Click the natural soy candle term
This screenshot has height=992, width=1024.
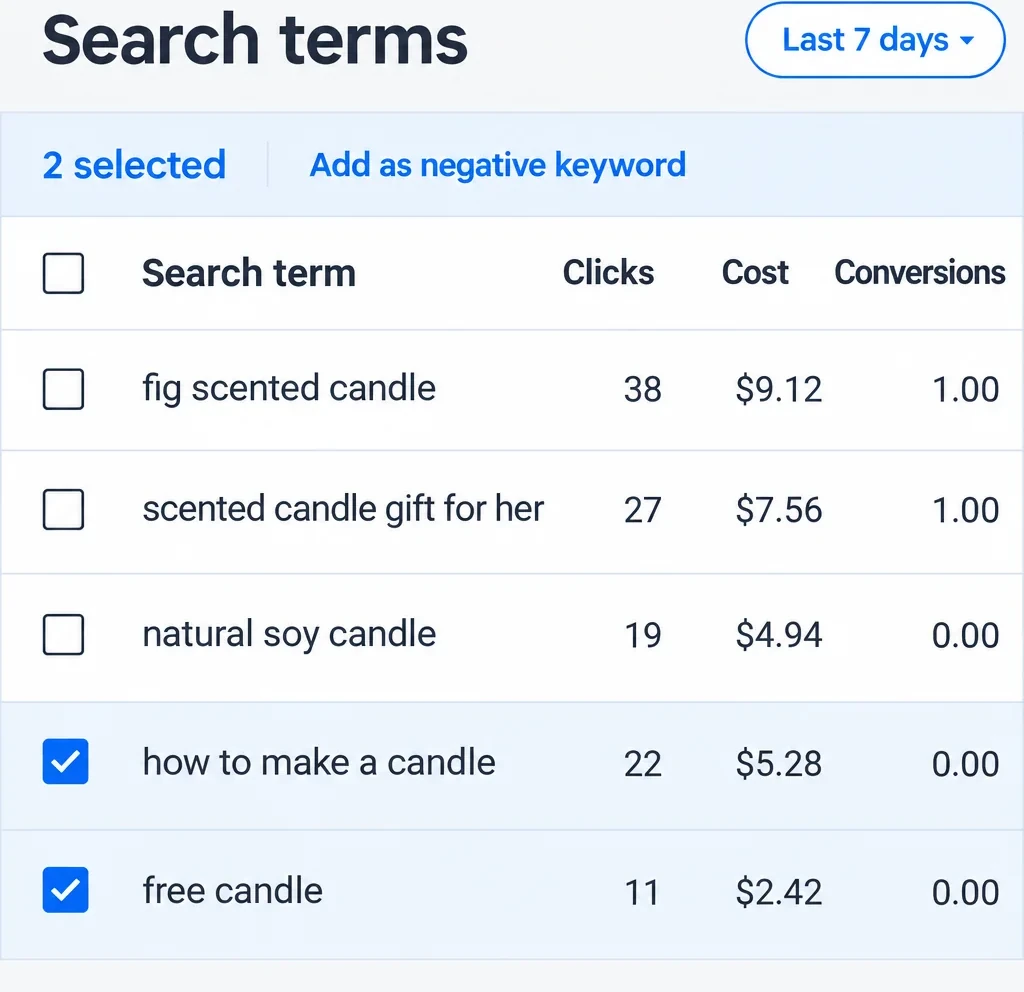[x=289, y=635]
